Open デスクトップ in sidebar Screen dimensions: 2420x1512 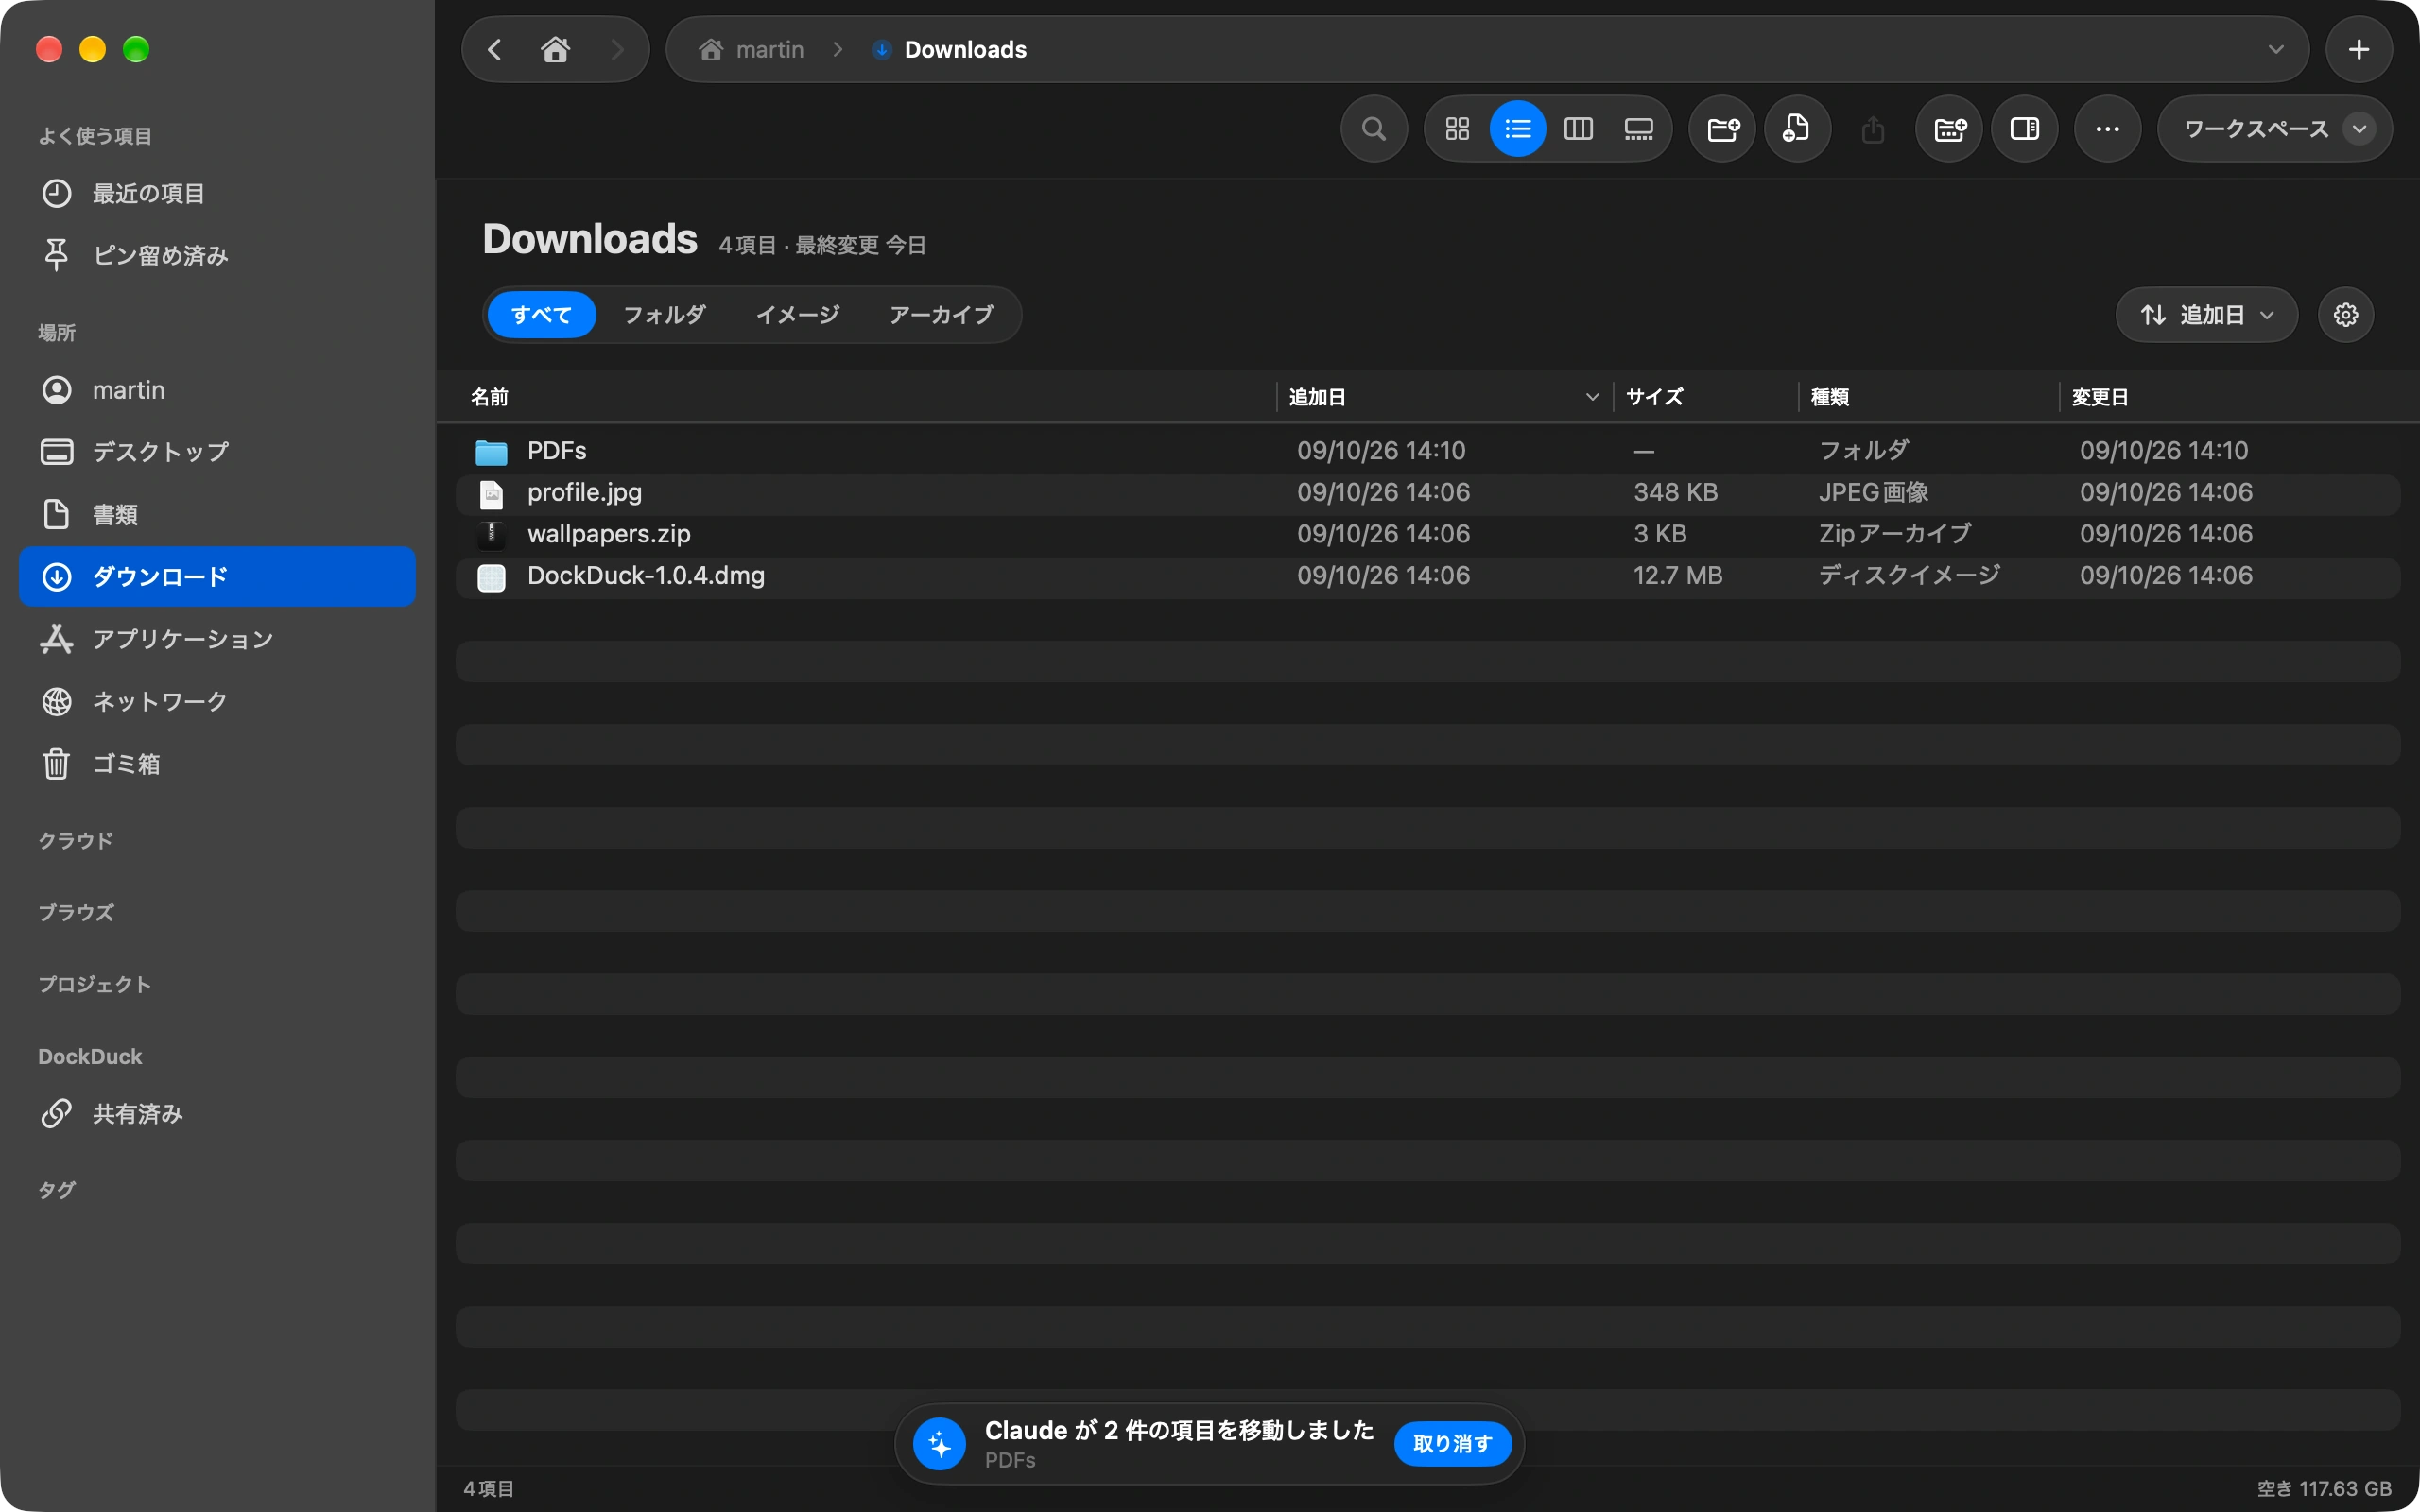click(x=217, y=452)
